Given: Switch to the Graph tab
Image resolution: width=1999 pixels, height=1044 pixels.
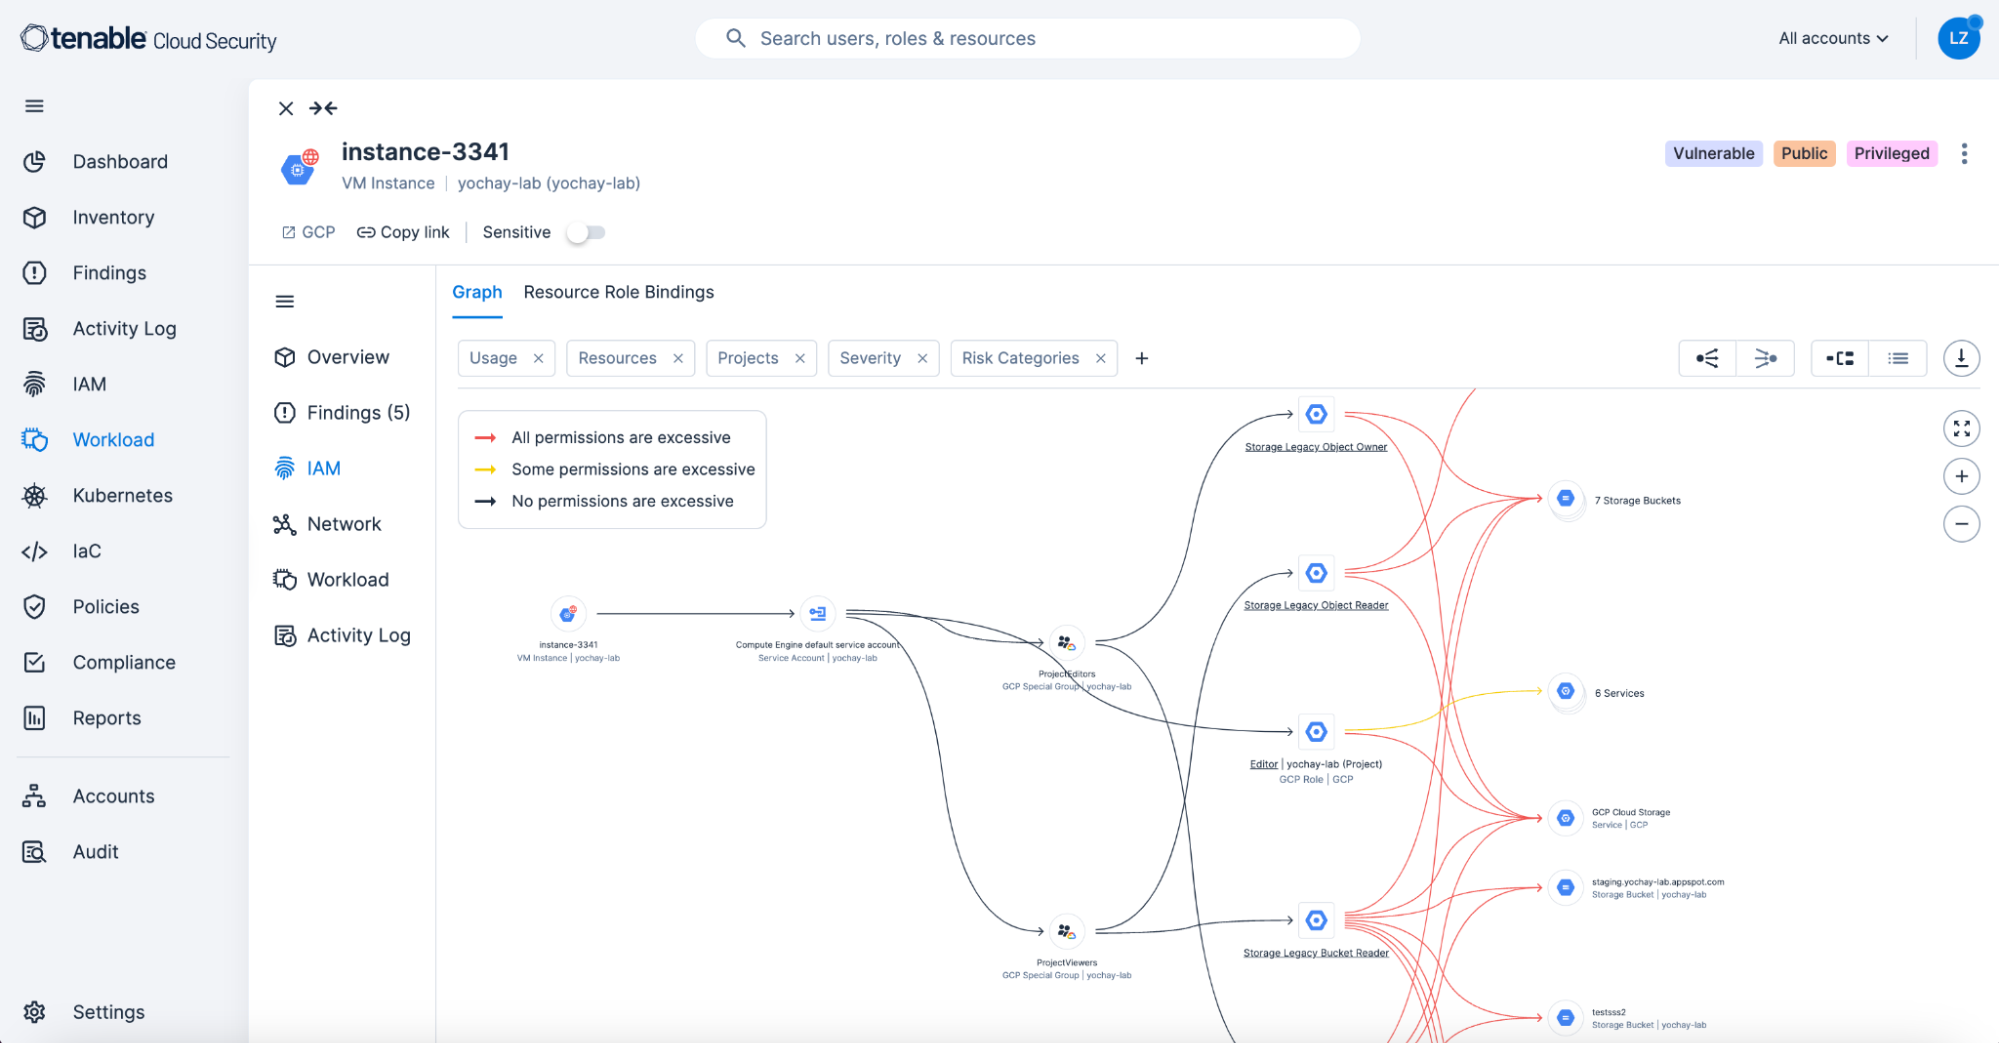Looking at the screenshot, I should (477, 292).
